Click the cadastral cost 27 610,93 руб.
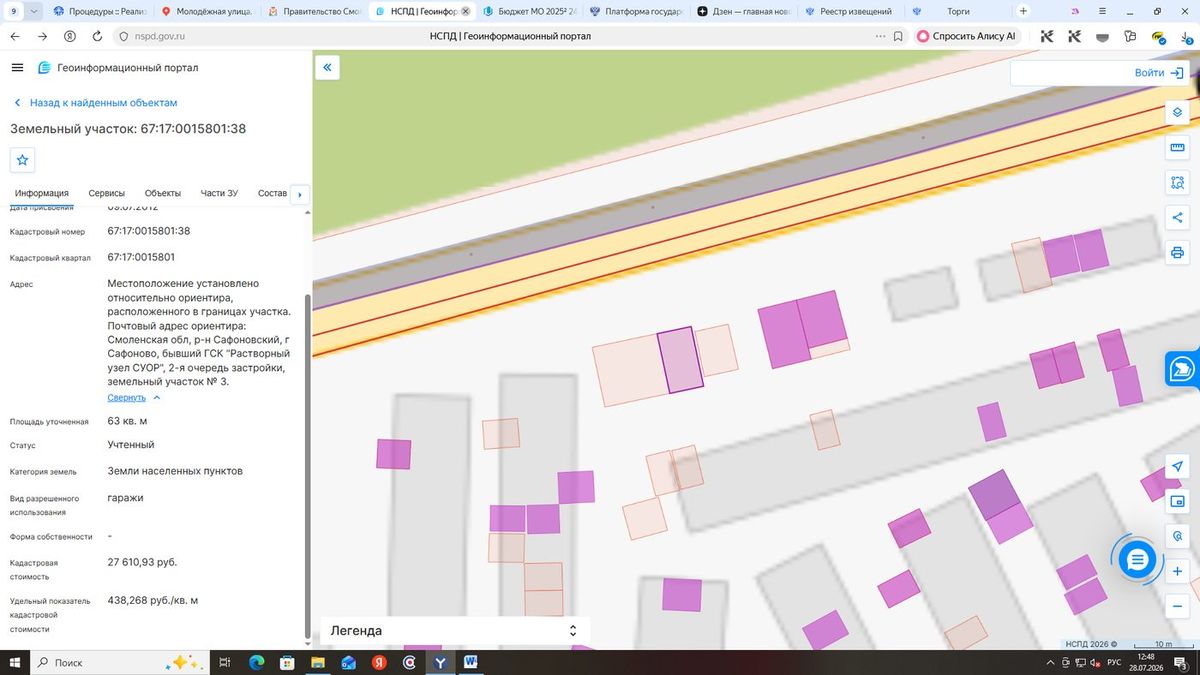Image resolution: width=1200 pixels, height=675 pixels. 142,562
